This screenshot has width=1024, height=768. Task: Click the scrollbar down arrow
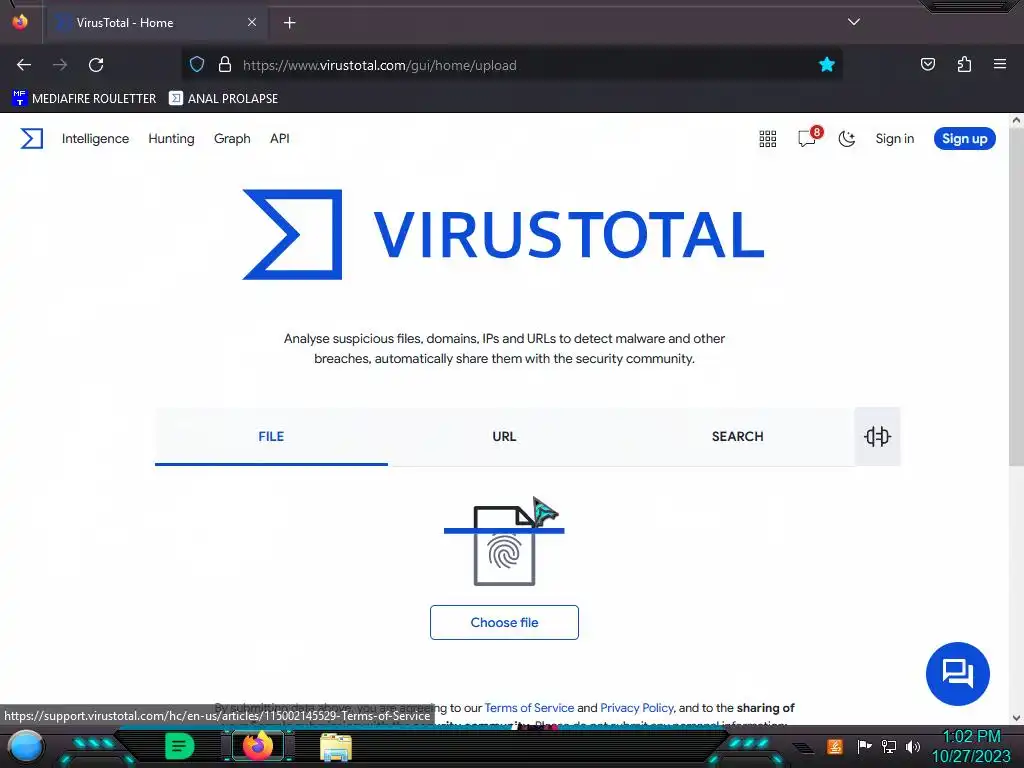(1016, 718)
